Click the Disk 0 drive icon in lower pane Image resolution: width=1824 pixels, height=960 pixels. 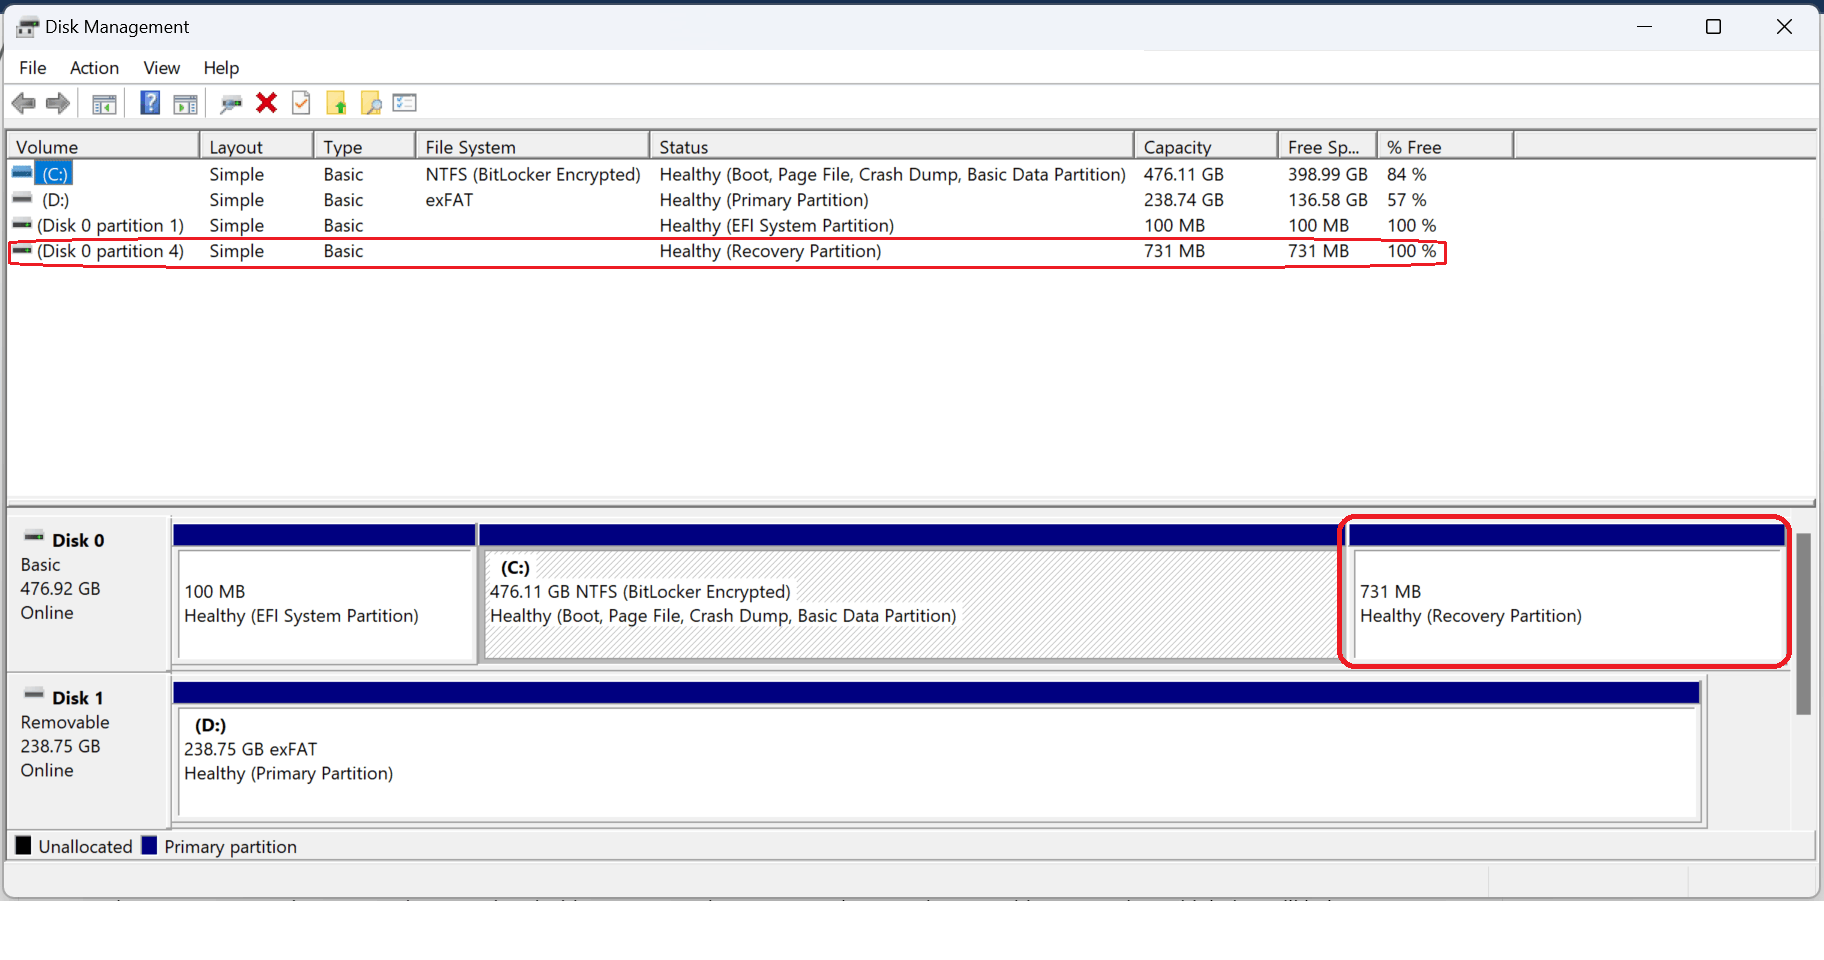[34, 537]
